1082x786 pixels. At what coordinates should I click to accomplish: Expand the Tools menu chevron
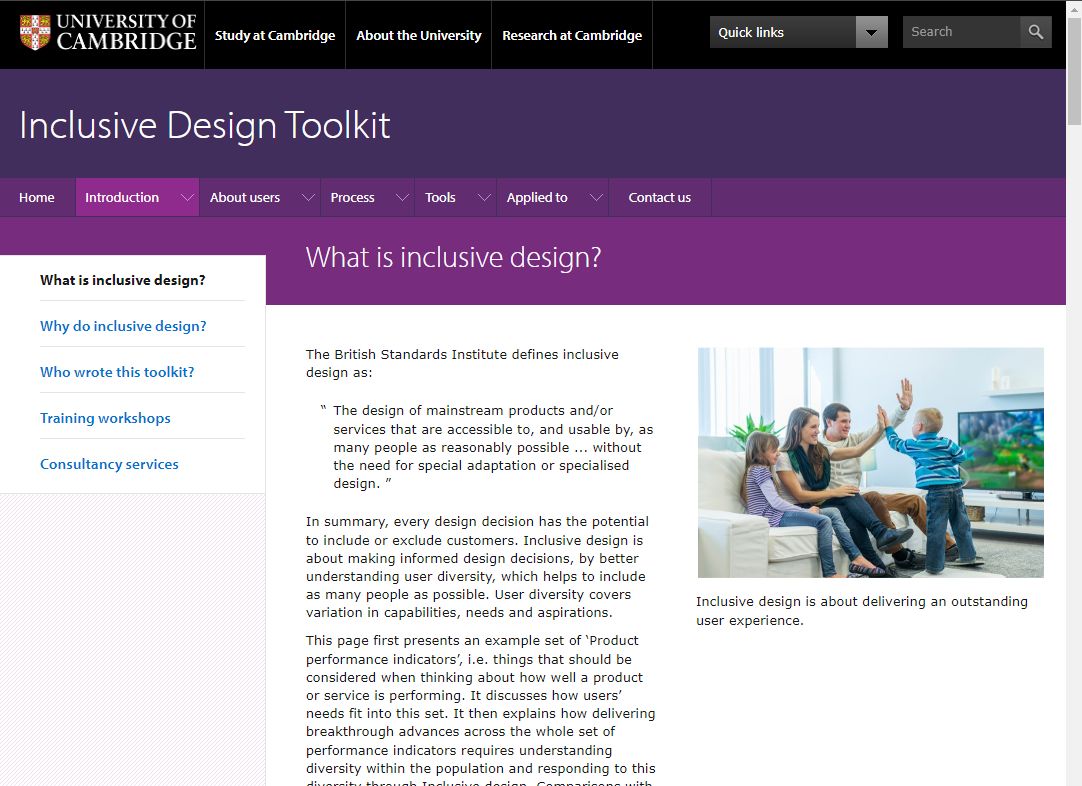point(484,197)
